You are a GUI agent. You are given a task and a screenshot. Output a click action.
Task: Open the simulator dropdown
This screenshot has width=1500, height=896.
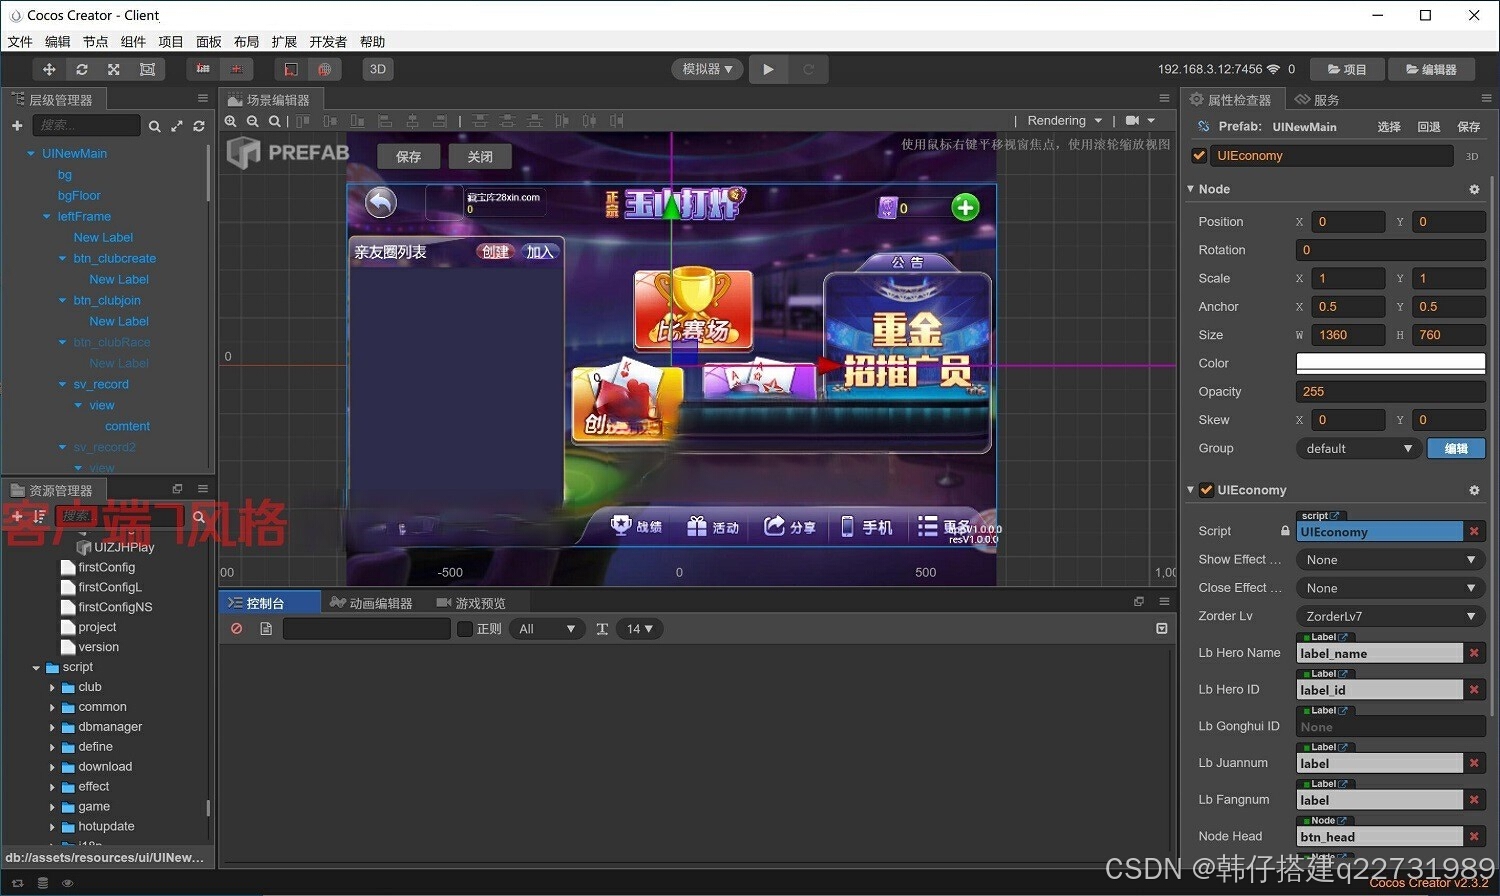click(707, 69)
